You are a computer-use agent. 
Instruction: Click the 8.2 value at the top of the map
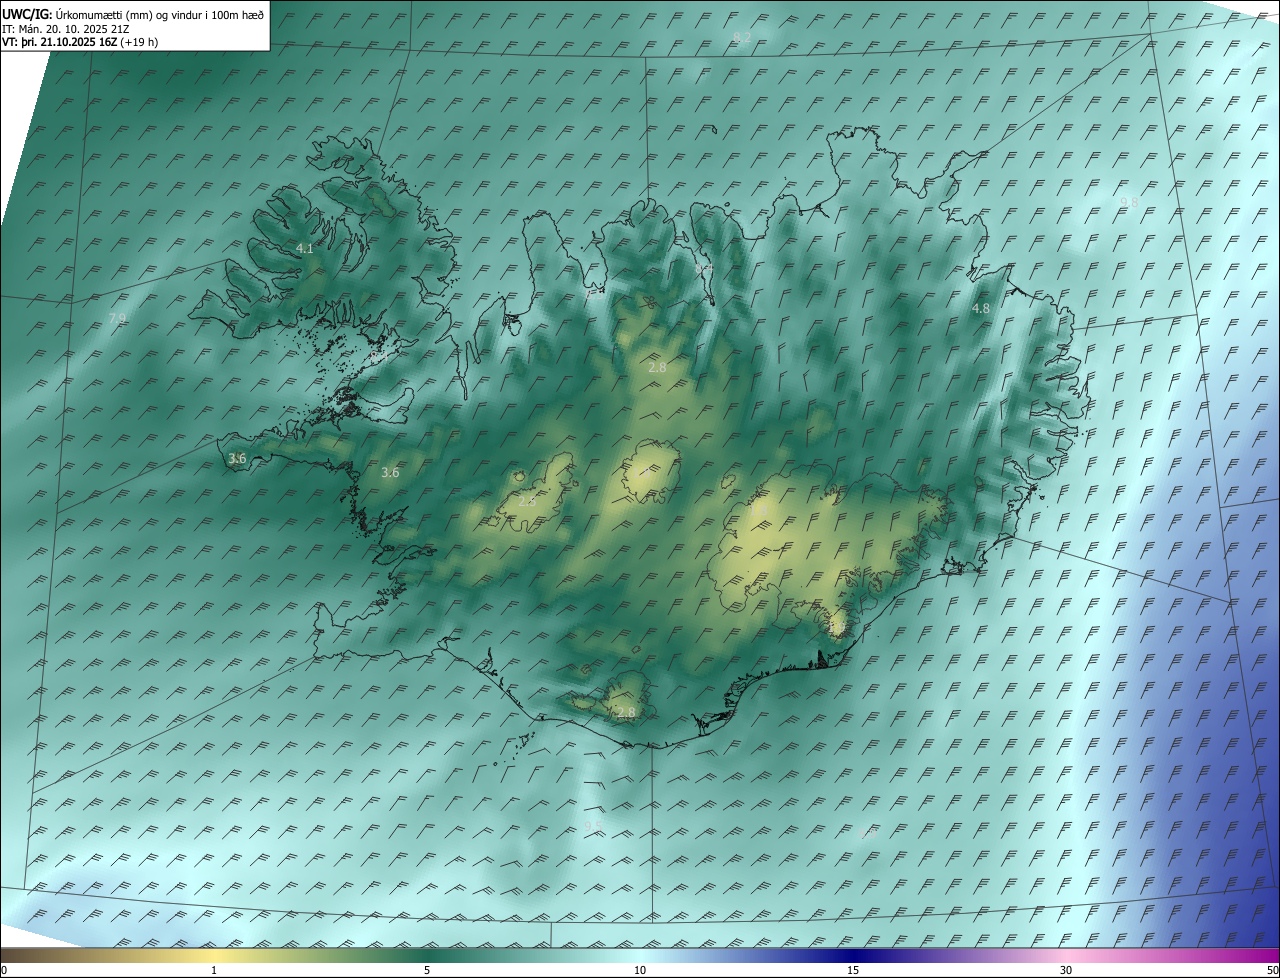(742, 37)
